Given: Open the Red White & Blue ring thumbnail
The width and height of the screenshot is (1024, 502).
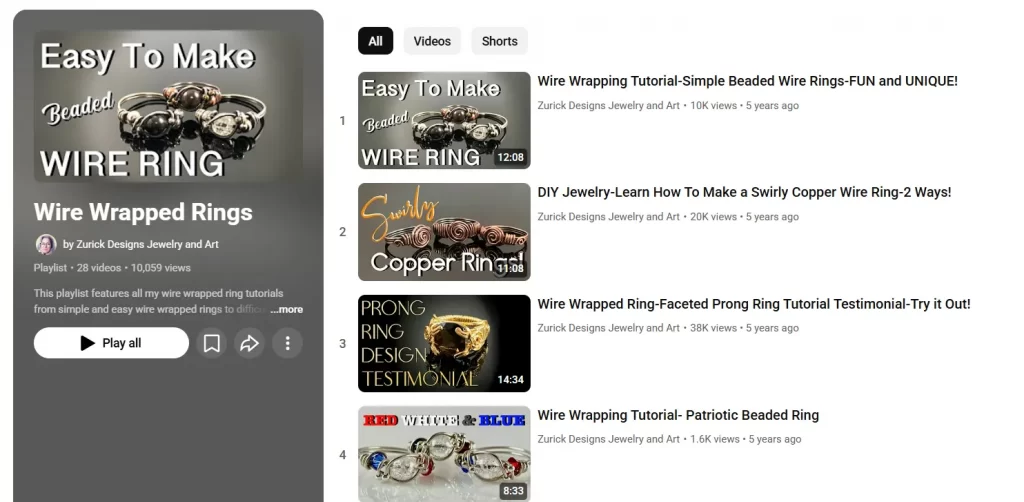Looking at the screenshot, I should (444, 453).
